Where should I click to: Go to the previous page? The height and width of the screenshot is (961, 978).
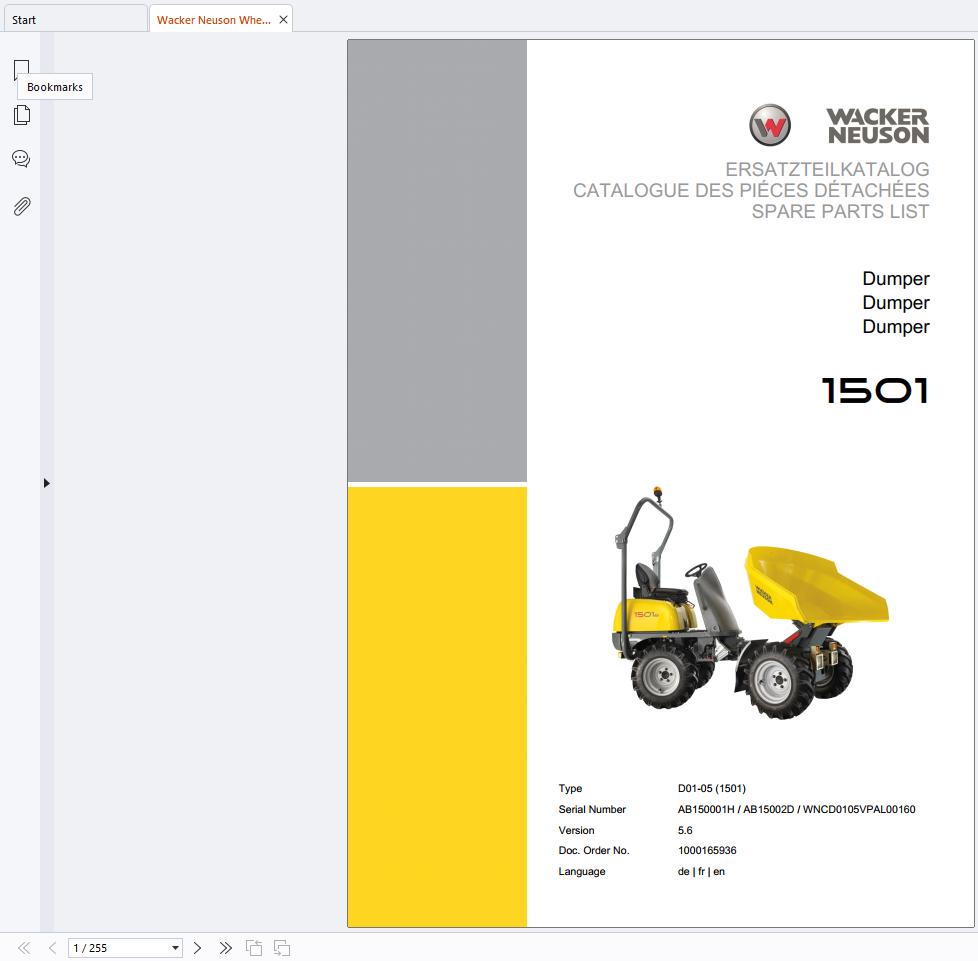pos(52,948)
